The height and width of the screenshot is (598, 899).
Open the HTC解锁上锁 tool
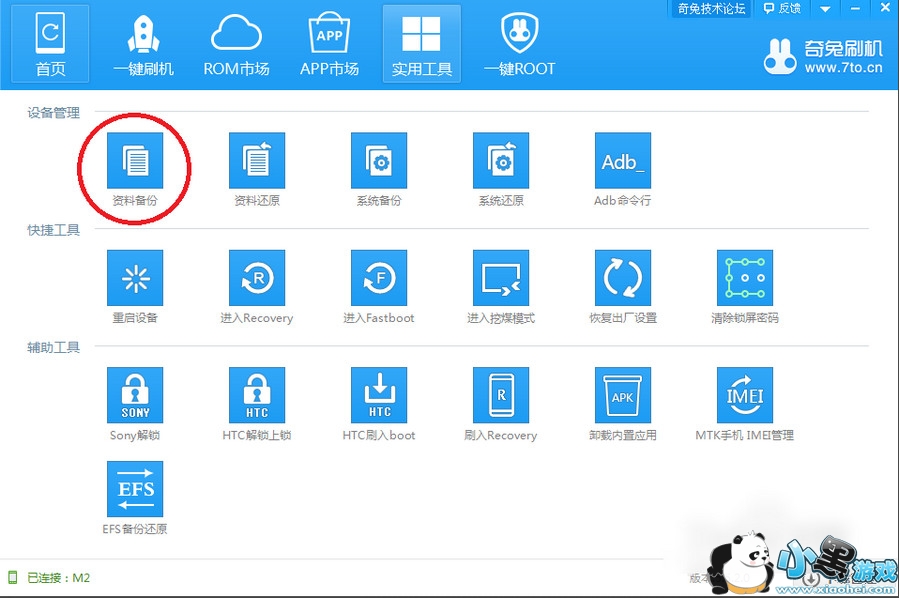point(257,395)
